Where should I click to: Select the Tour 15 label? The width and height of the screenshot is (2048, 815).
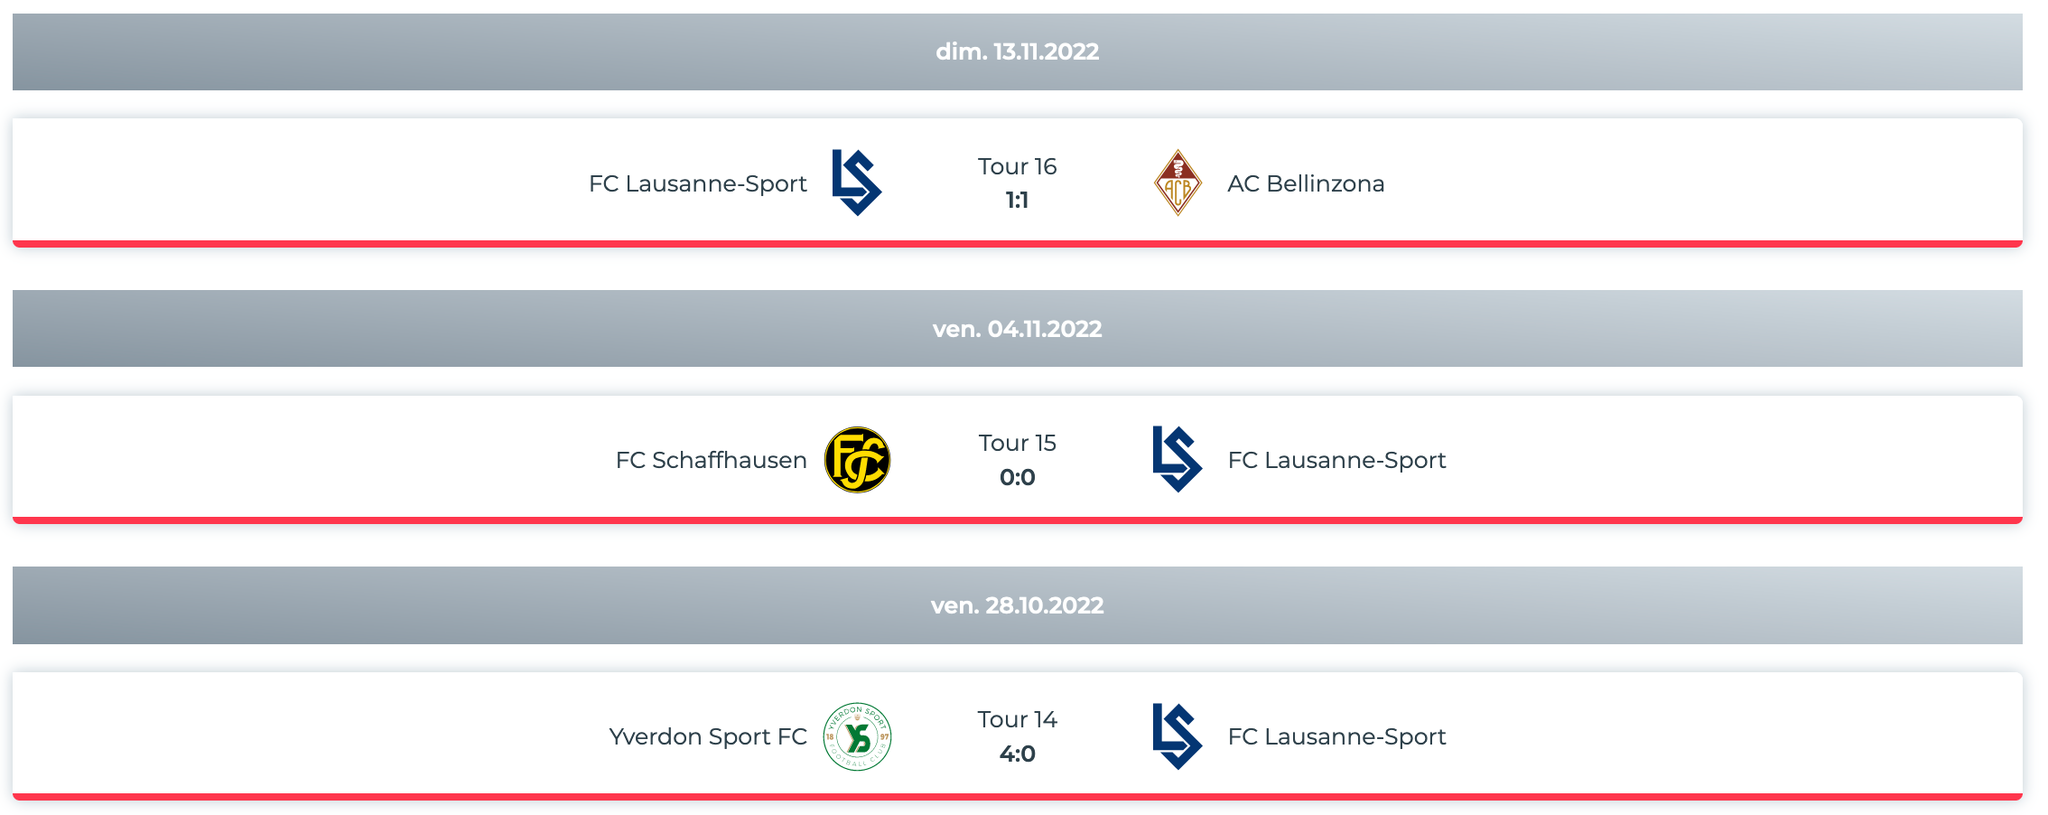tap(1017, 443)
